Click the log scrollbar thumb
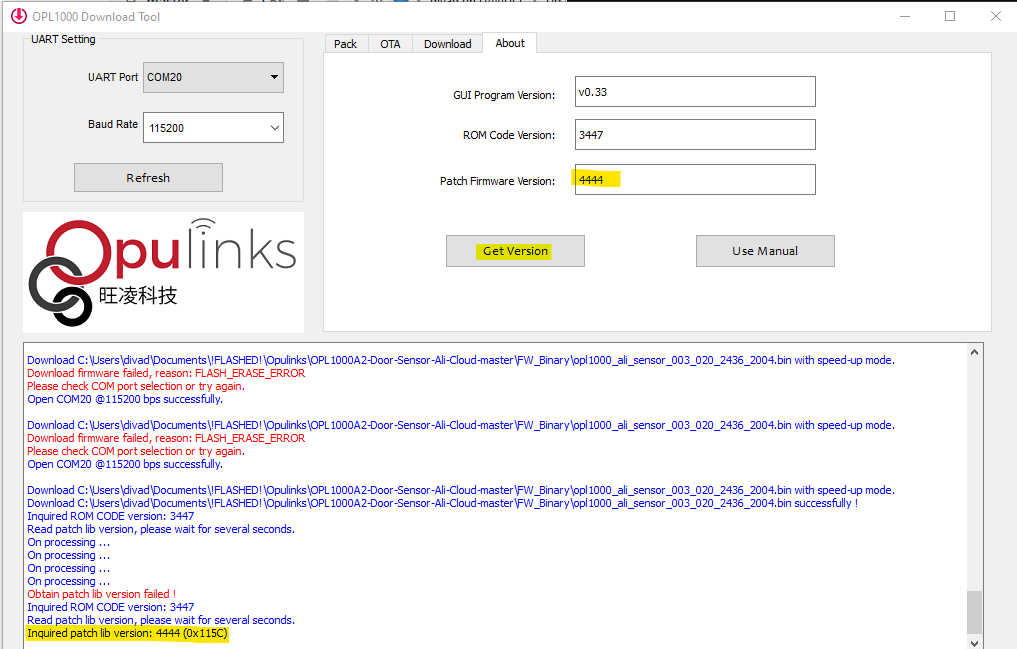 click(974, 612)
